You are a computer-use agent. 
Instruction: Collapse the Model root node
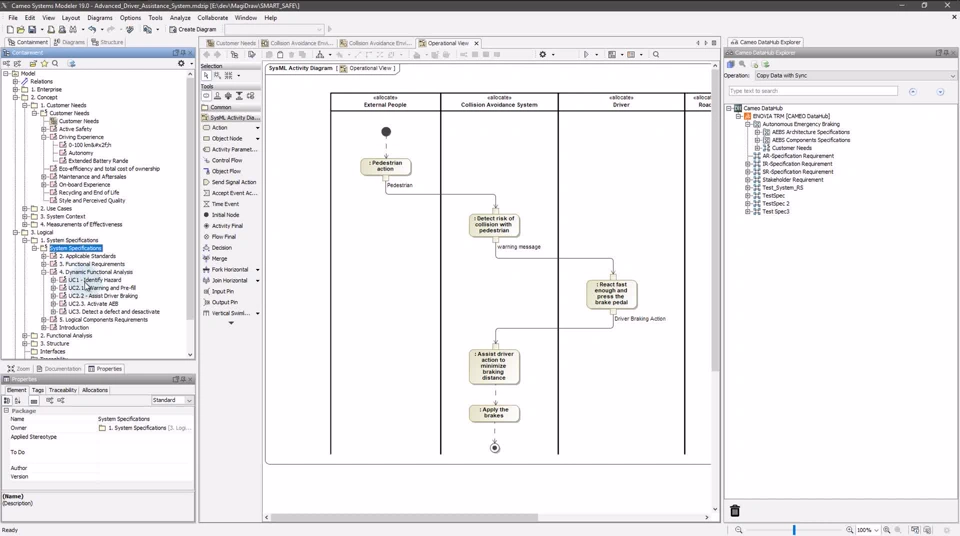(x=6, y=74)
